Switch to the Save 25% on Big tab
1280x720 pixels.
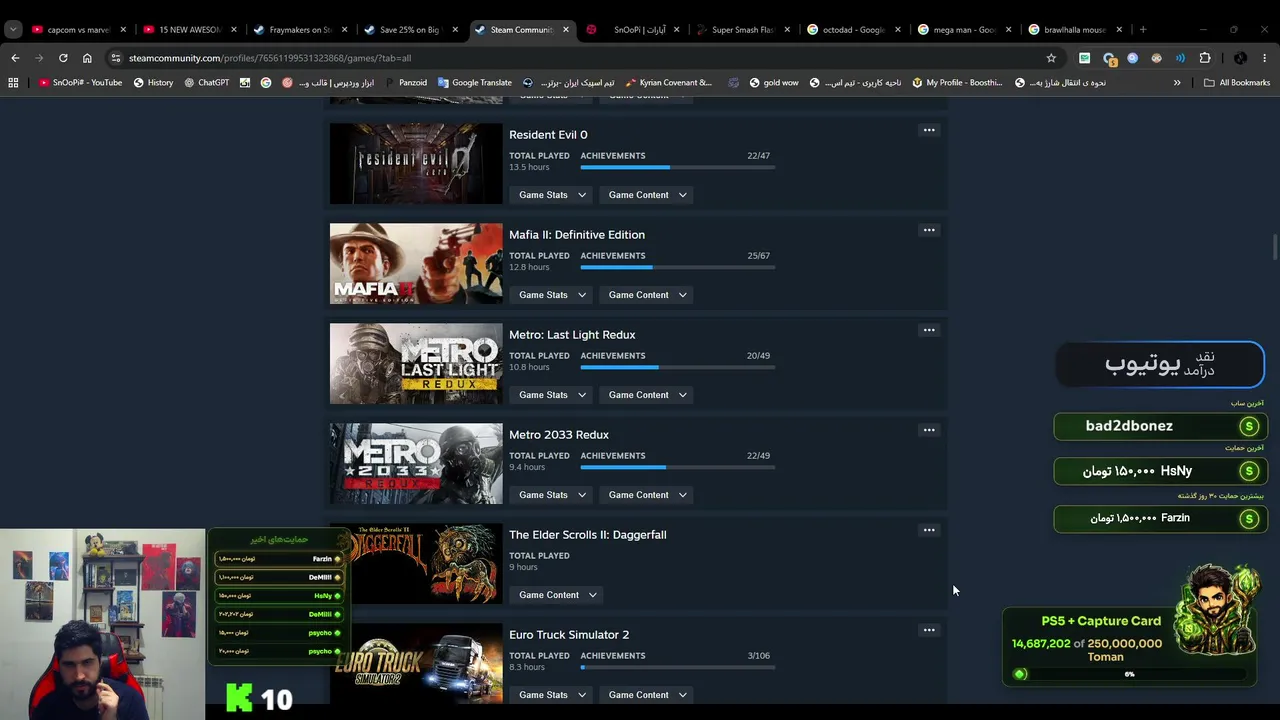411,30
